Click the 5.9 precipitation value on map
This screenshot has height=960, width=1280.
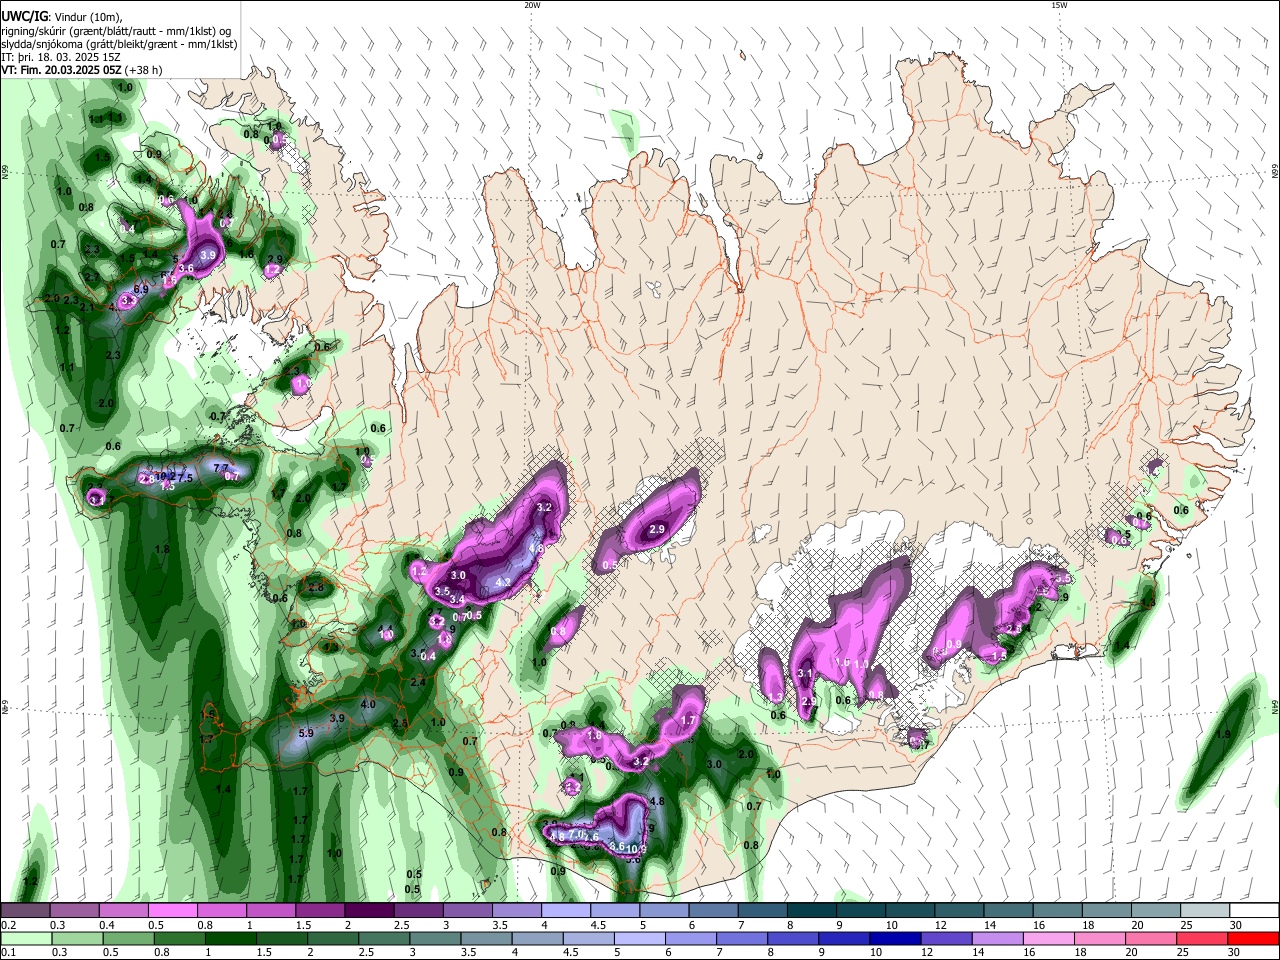pyautogui.click(x=306, y=733)
